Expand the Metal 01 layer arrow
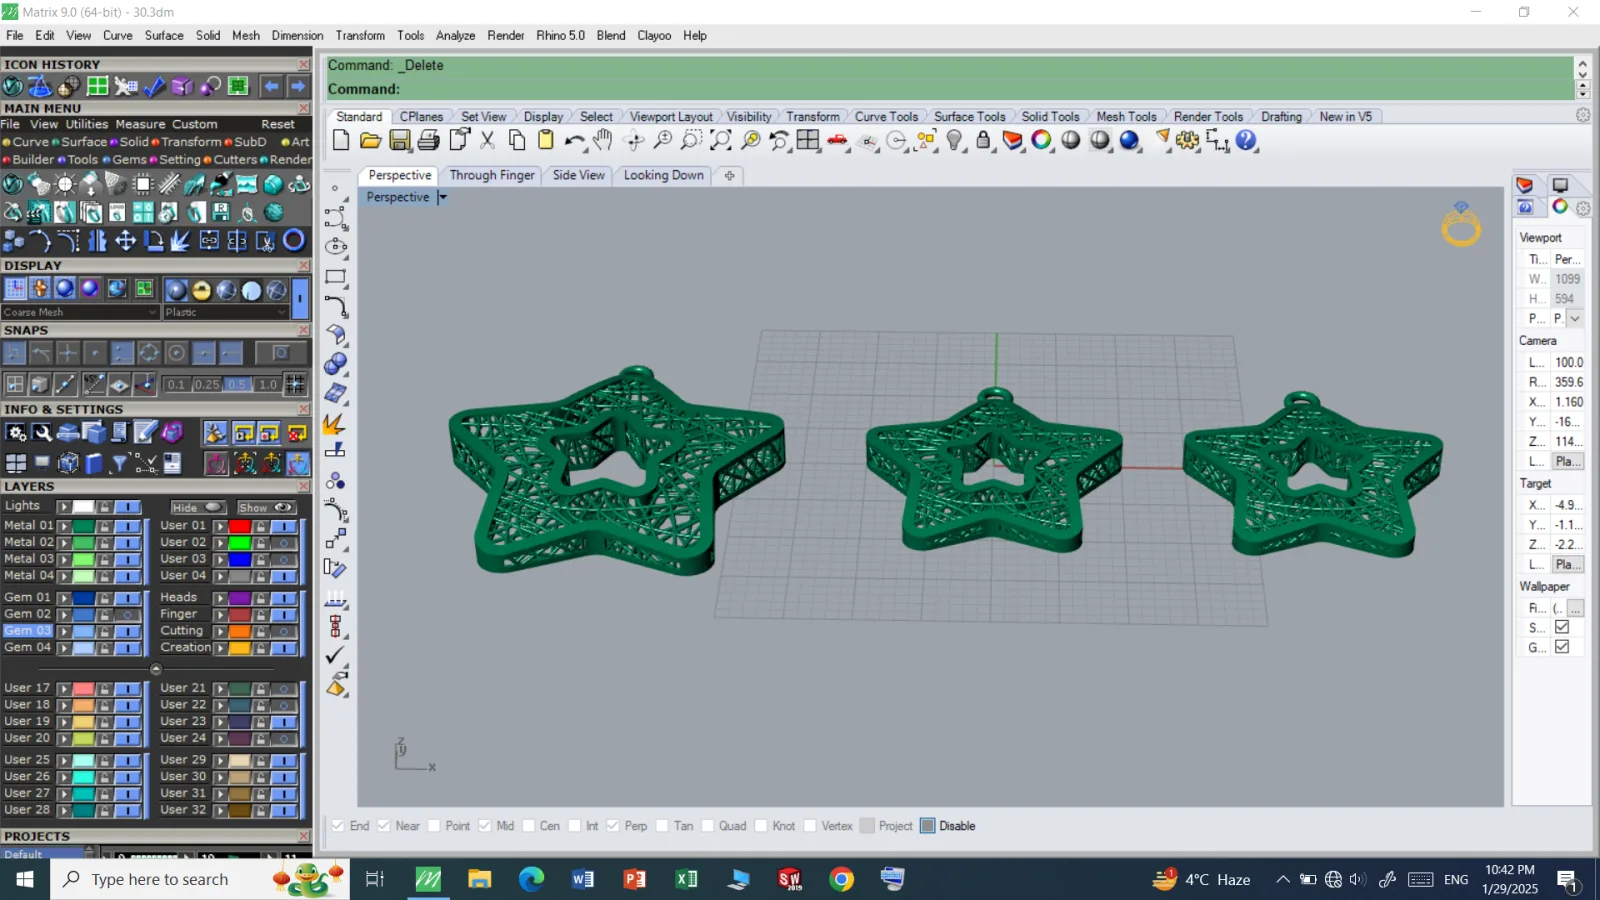1600x900 pixels. click(64, 526)
